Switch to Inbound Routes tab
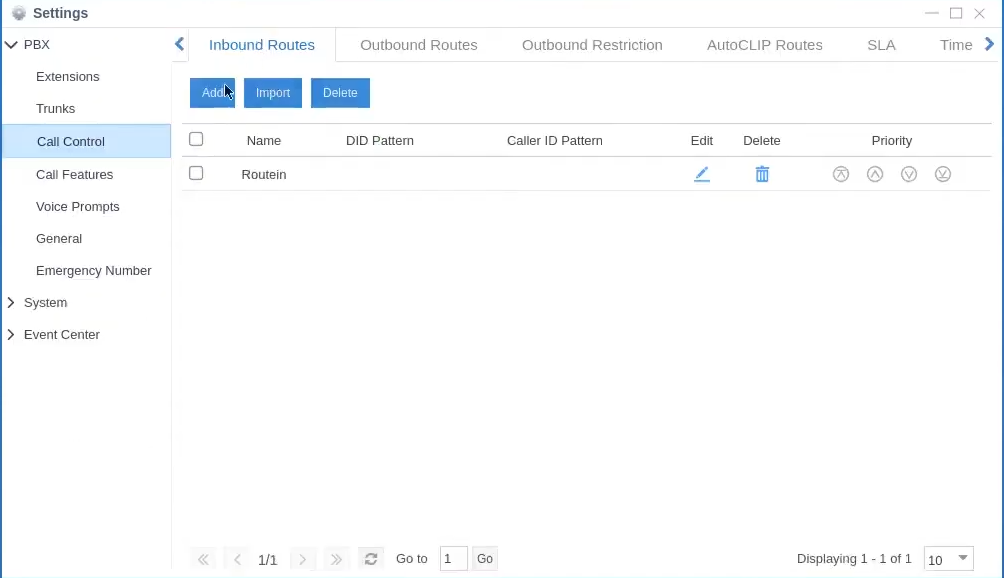The image size is (1004, 578). tap(262, 45)
